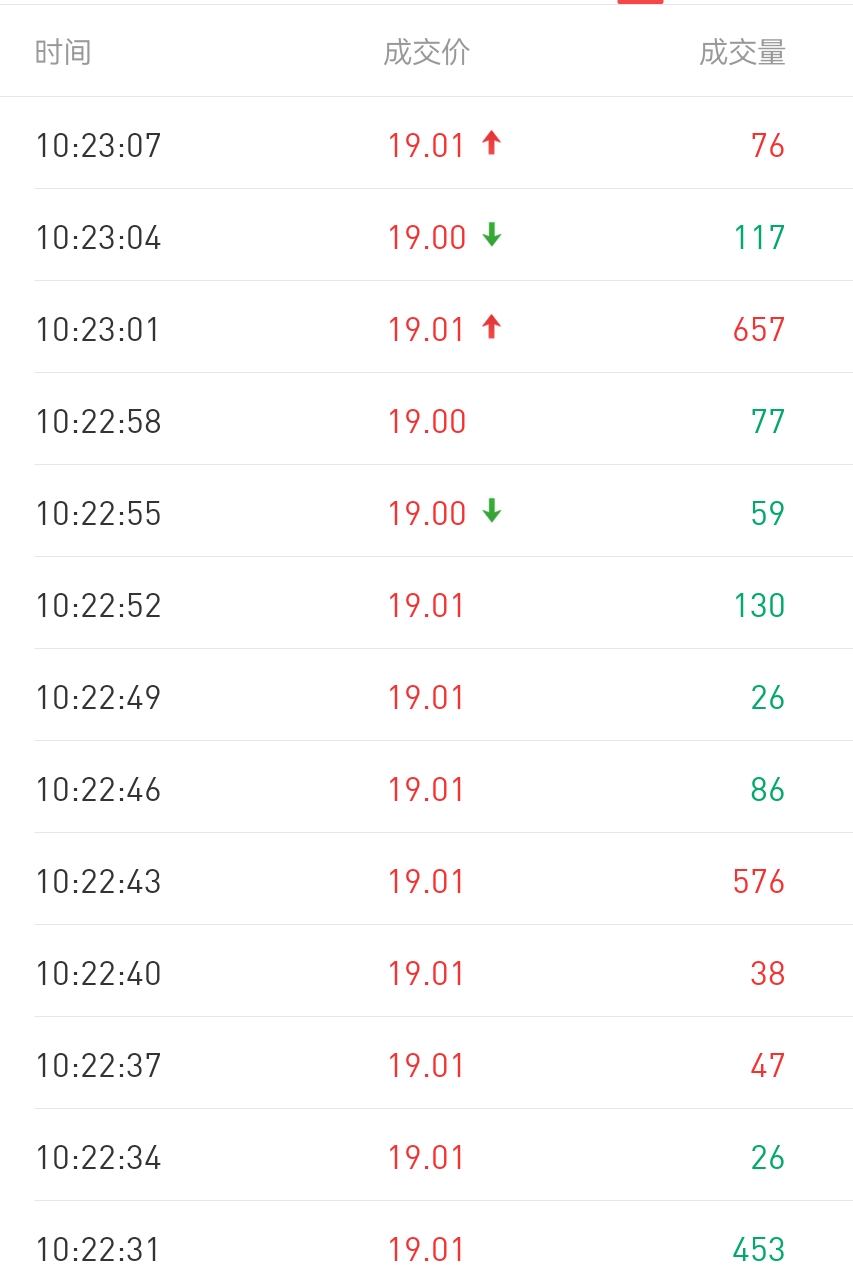Click volume 130 in the list
This screenshot has height=1267, width=853.
[x=758, y=606]
